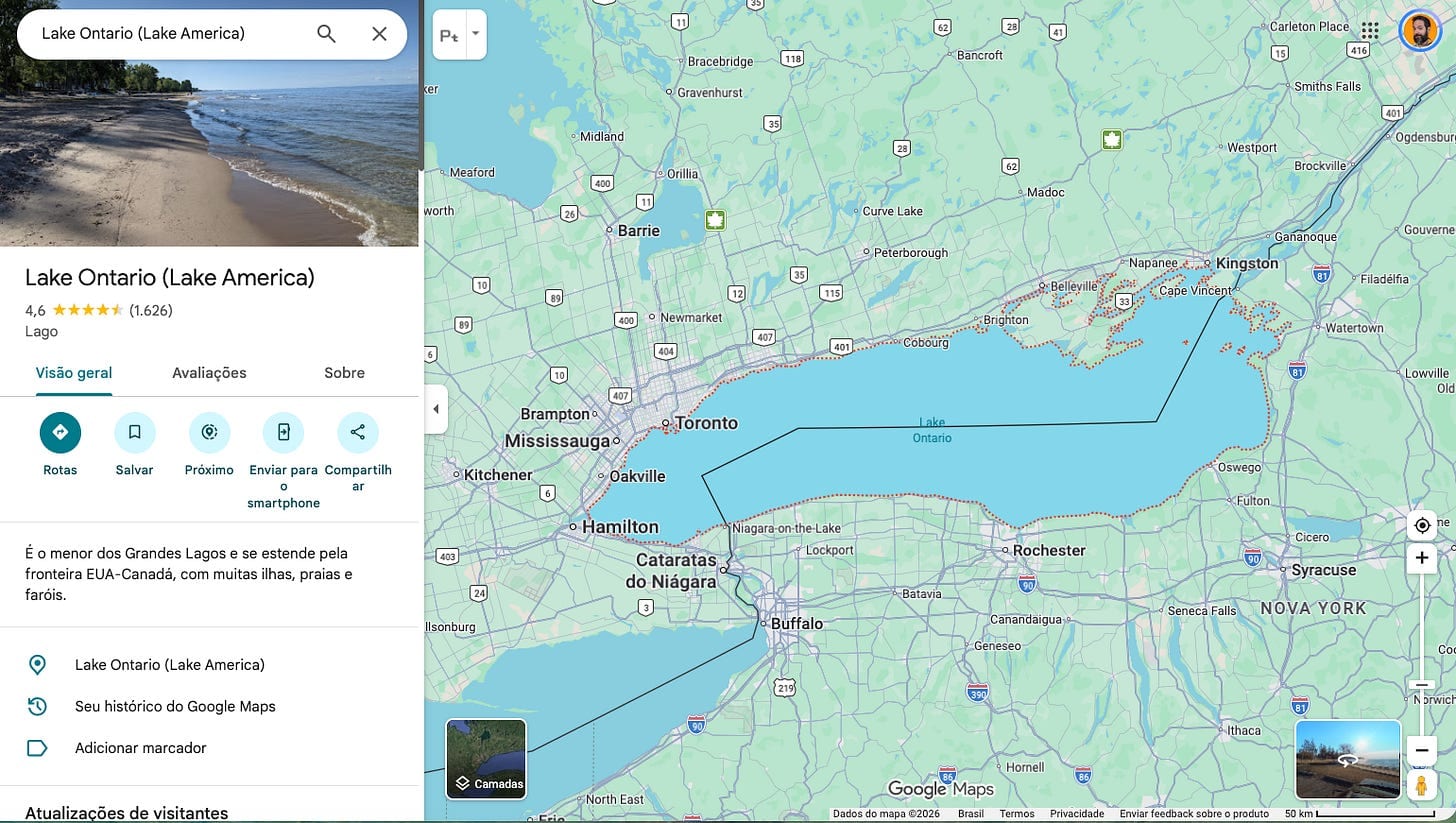
Task: Click the Lake Ontario (Lake America) address row
Action: pyautogui.click(x=209, y=665)
